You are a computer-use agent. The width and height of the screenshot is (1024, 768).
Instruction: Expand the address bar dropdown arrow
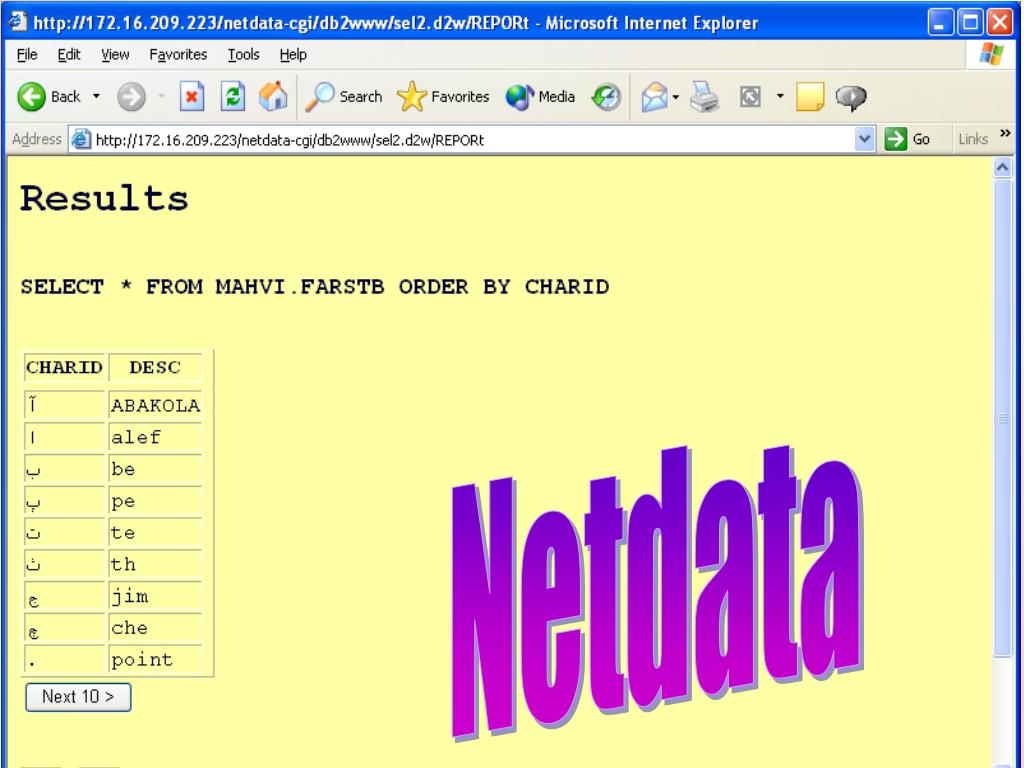coord(865,139)
